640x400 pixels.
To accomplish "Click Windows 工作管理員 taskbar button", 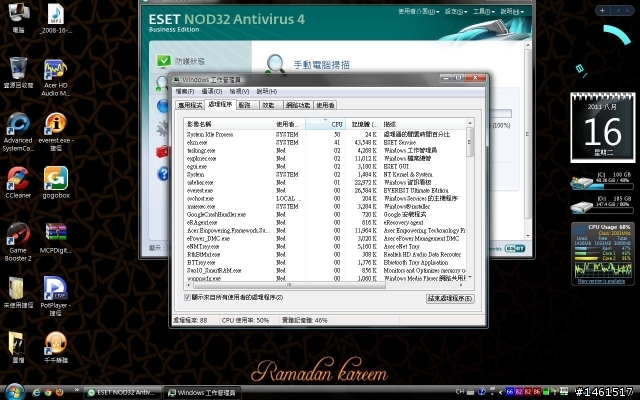I will pos(202,393).
